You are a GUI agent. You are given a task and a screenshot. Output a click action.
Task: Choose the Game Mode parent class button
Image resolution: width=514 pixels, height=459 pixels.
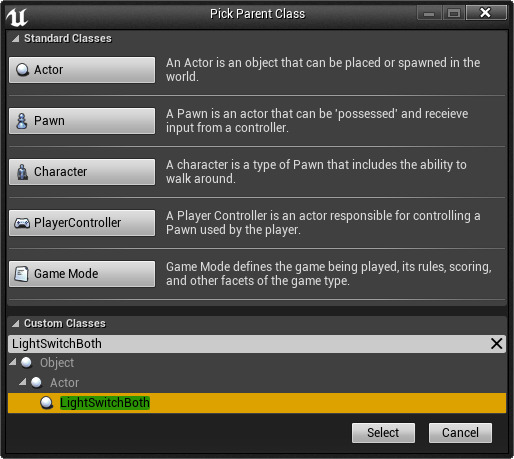coord(82,274)
